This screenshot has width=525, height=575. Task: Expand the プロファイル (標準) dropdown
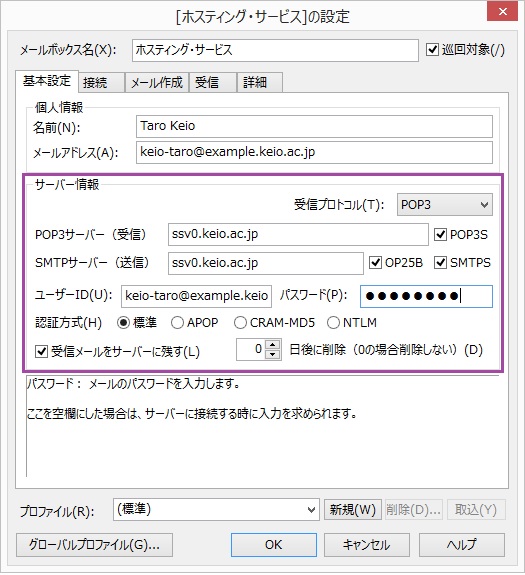coord(216,509)
